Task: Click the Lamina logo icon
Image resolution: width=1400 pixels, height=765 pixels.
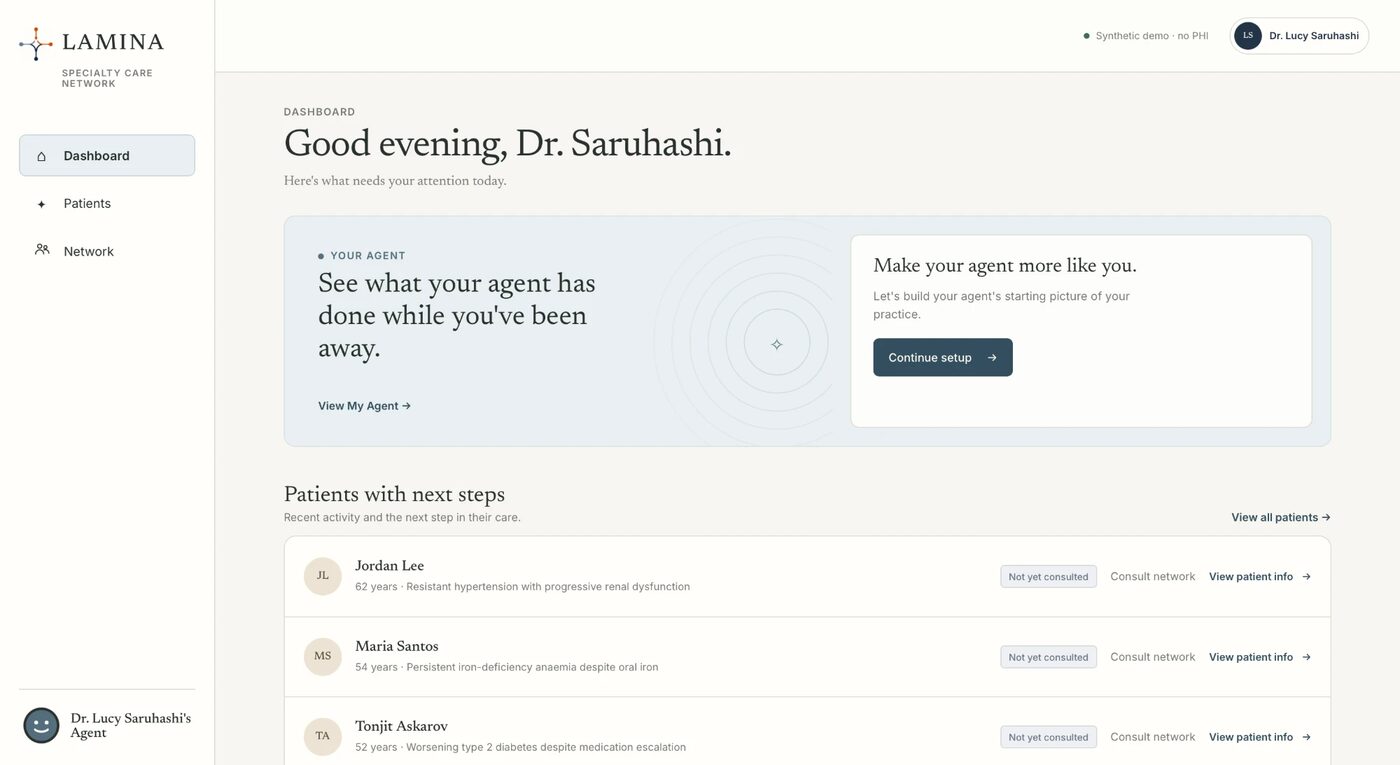Action: coord(36,44)
